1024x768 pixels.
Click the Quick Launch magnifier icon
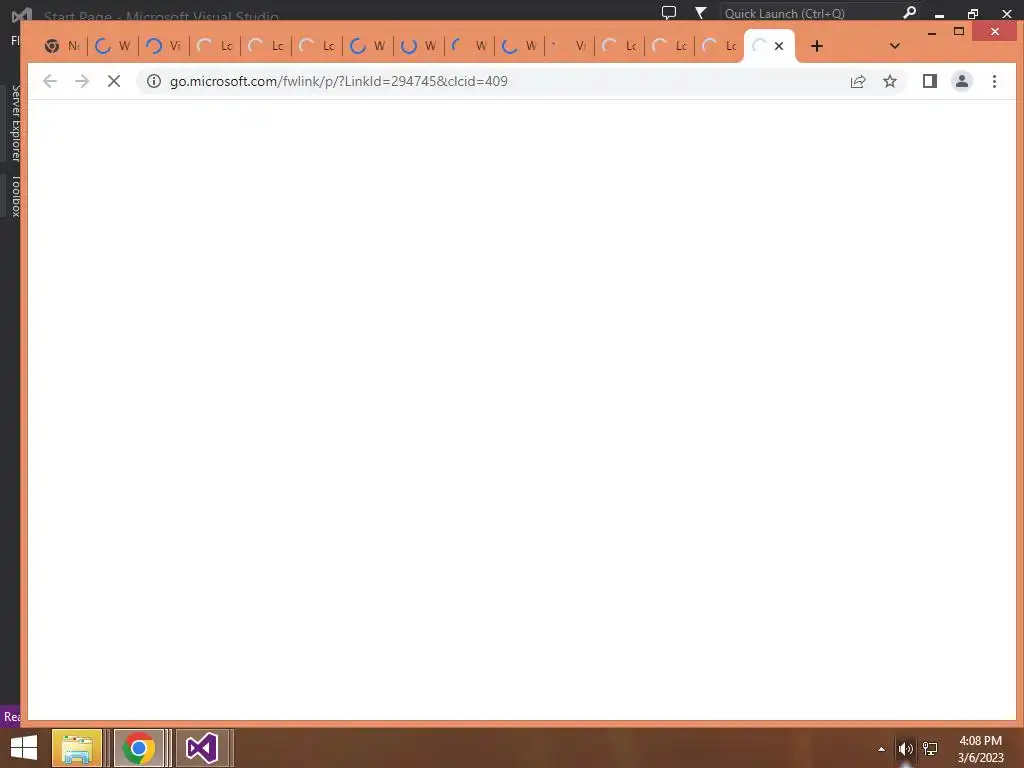click(909, 12)
